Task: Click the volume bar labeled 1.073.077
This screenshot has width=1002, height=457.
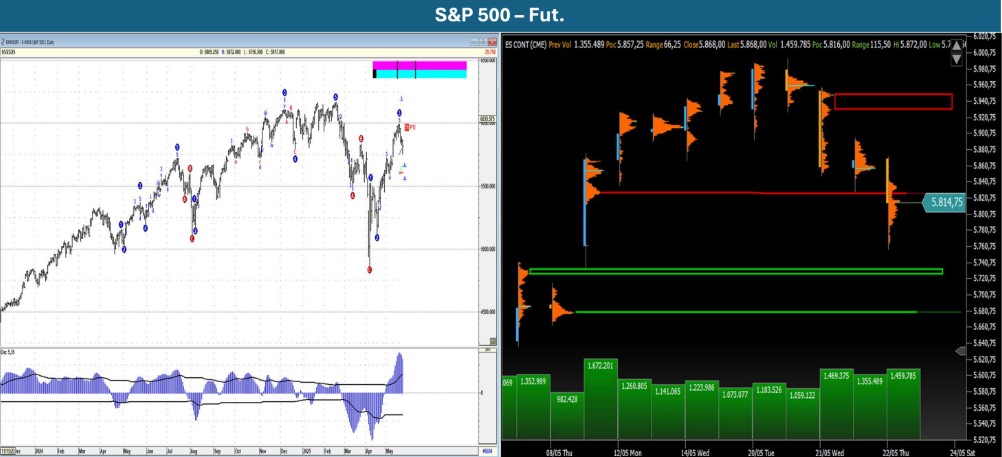Action: pos(736,414)
